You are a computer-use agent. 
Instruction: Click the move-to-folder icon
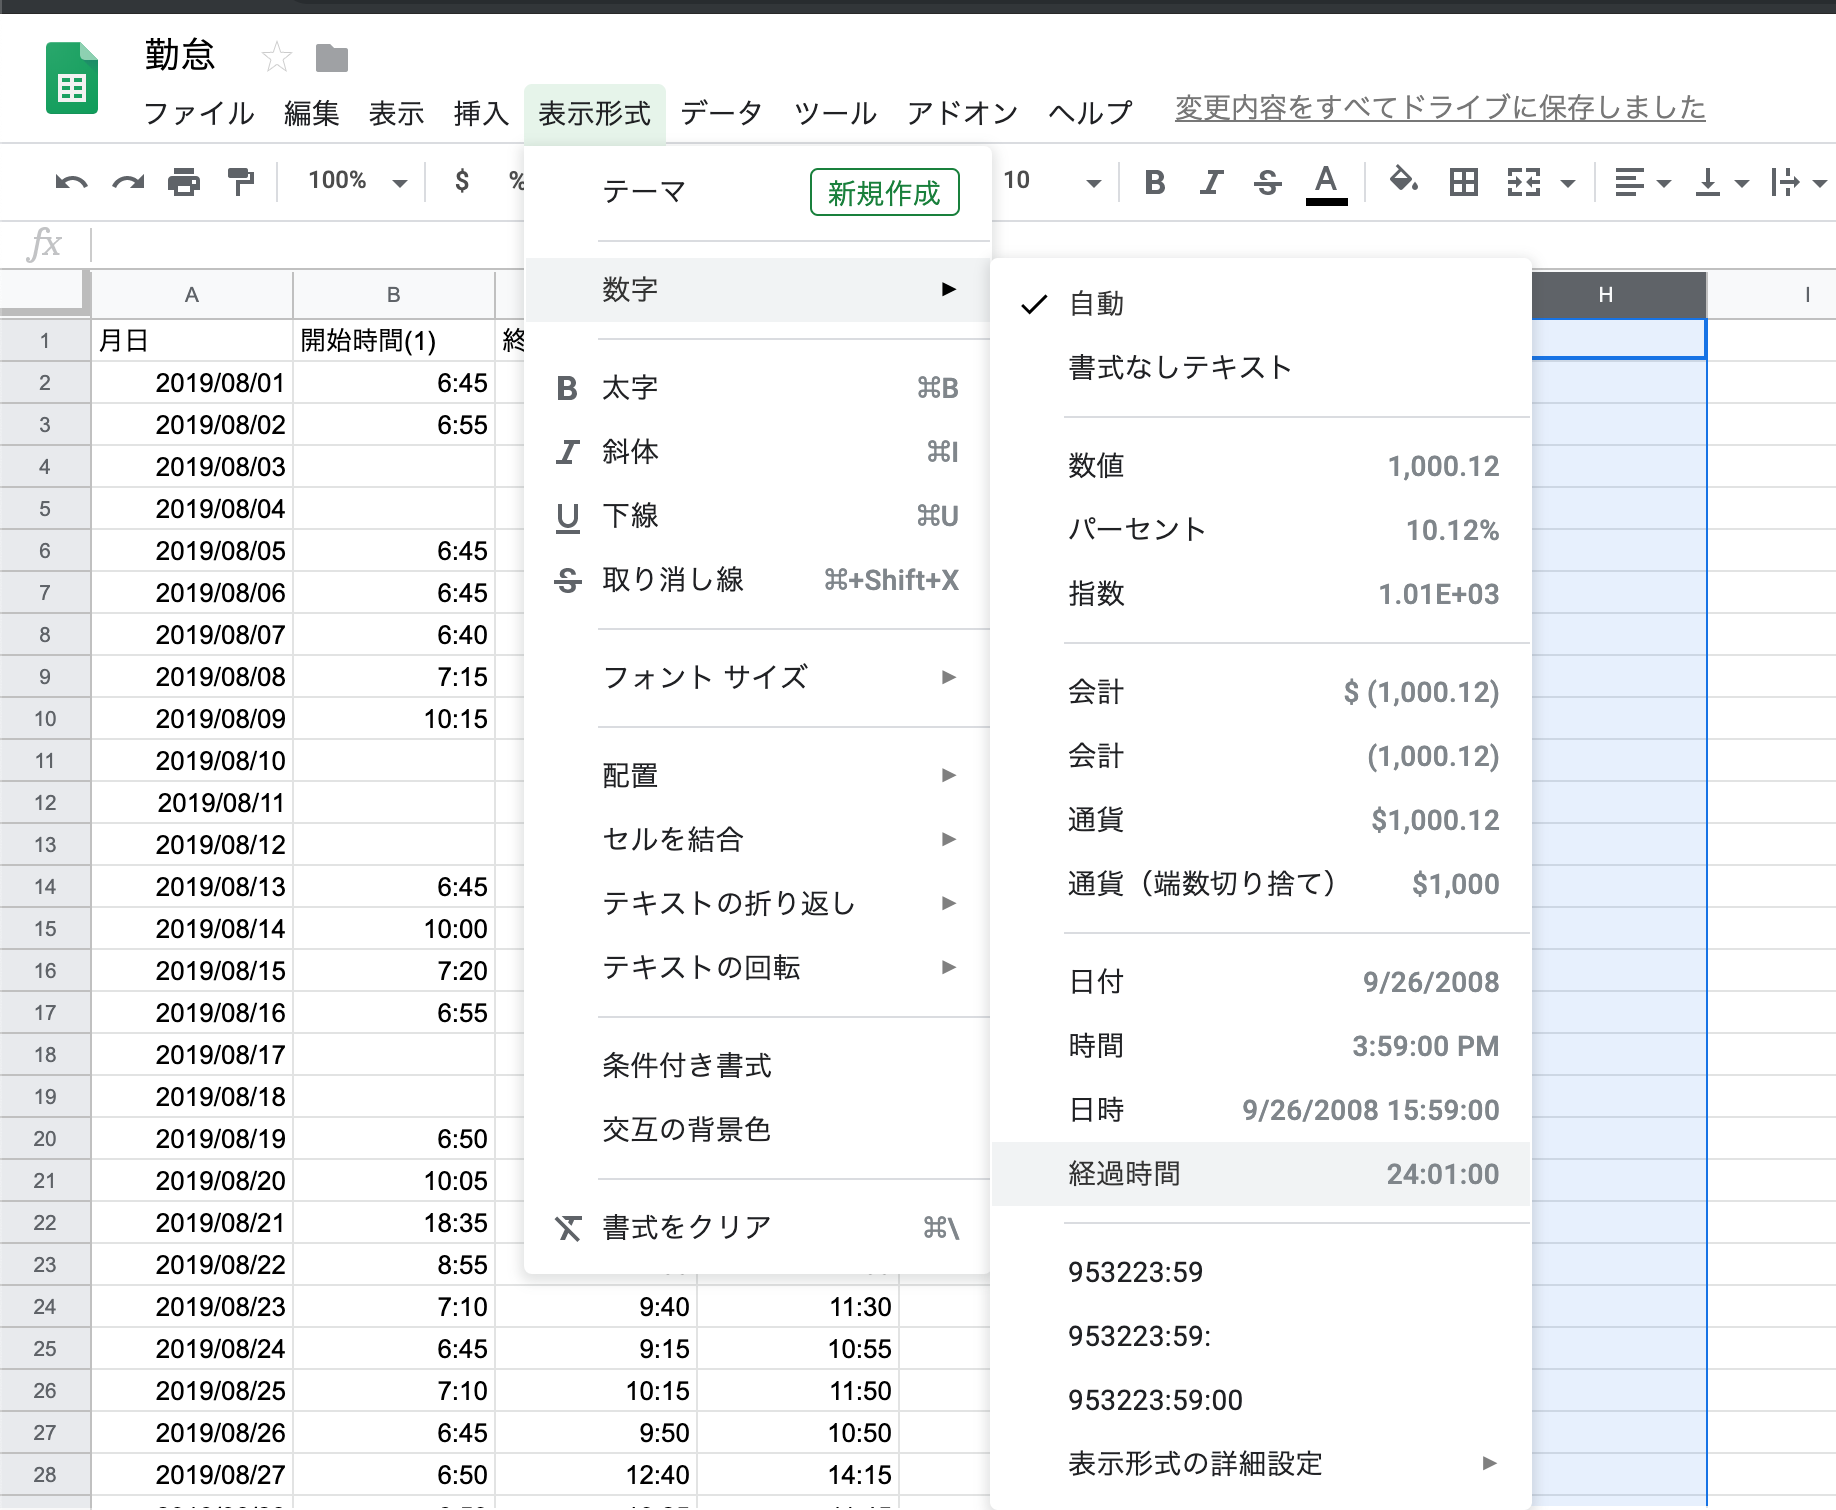(332, 59)
